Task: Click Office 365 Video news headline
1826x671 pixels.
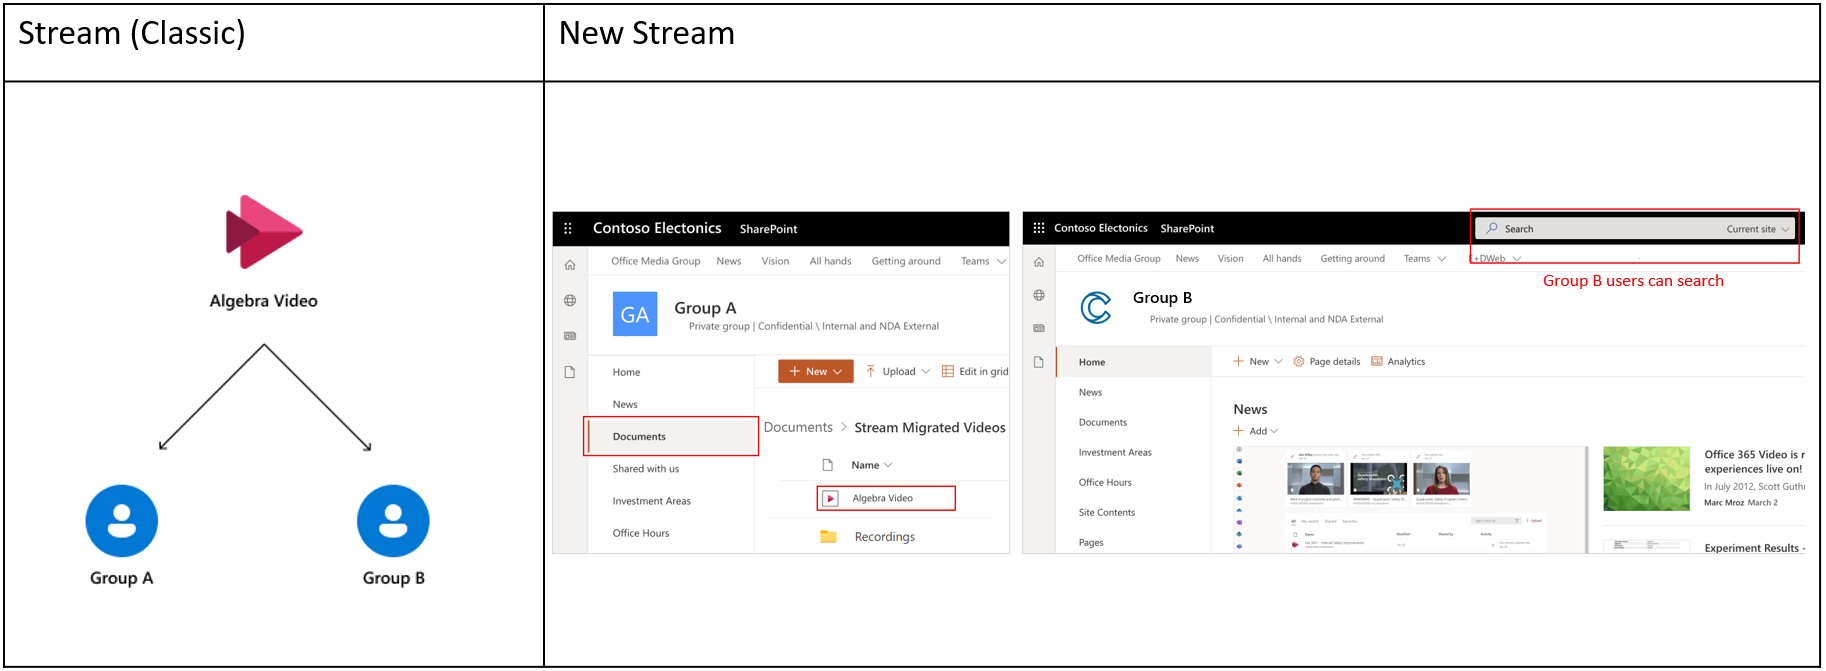Action: click(1754, 461)
